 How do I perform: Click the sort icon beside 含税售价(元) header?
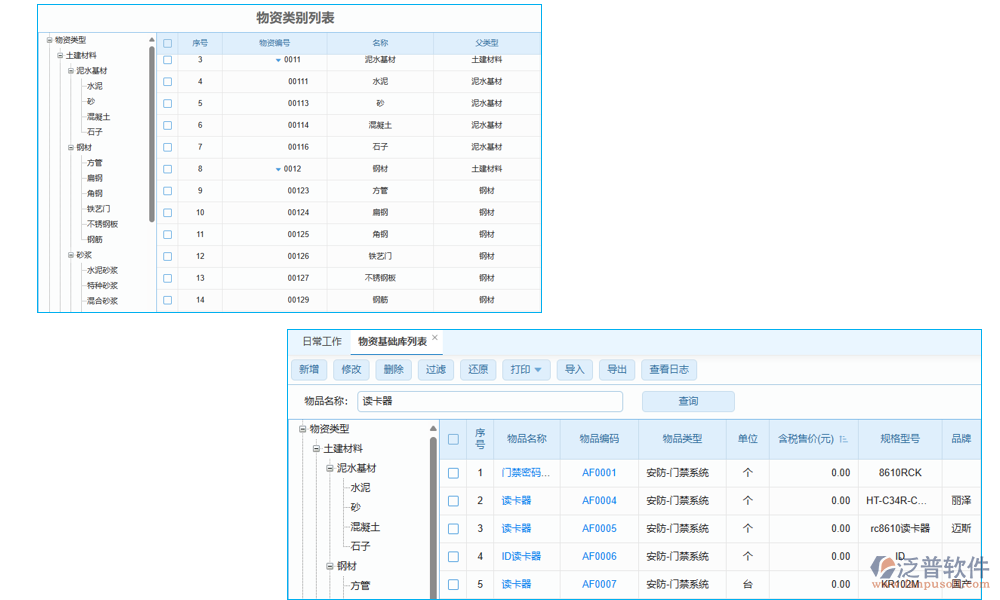(x=843, y=439)
